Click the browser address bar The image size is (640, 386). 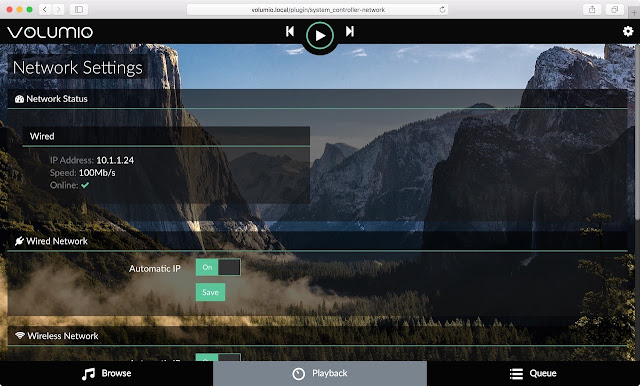318,9
